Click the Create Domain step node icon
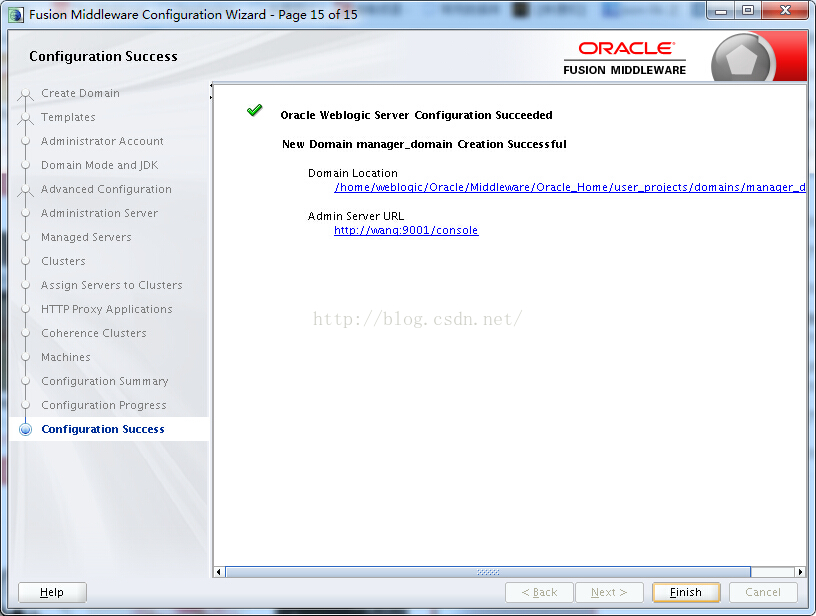This screenshot has width=816, height=616. pyautogui.click(x=25, y=94)
